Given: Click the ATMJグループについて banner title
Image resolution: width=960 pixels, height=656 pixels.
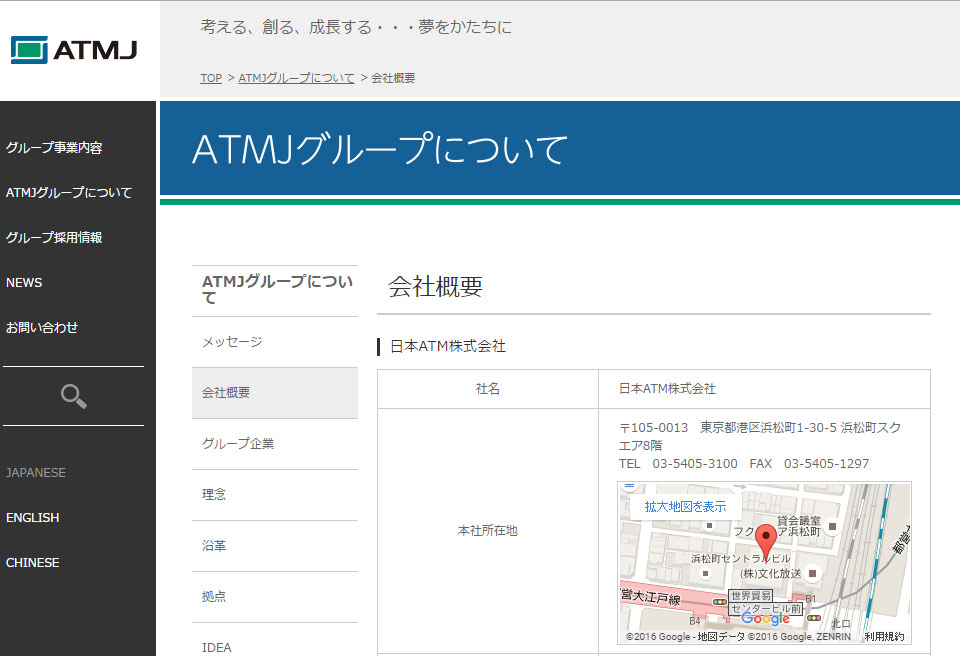Looking at the screenshot, I should (x=380, y=149).
